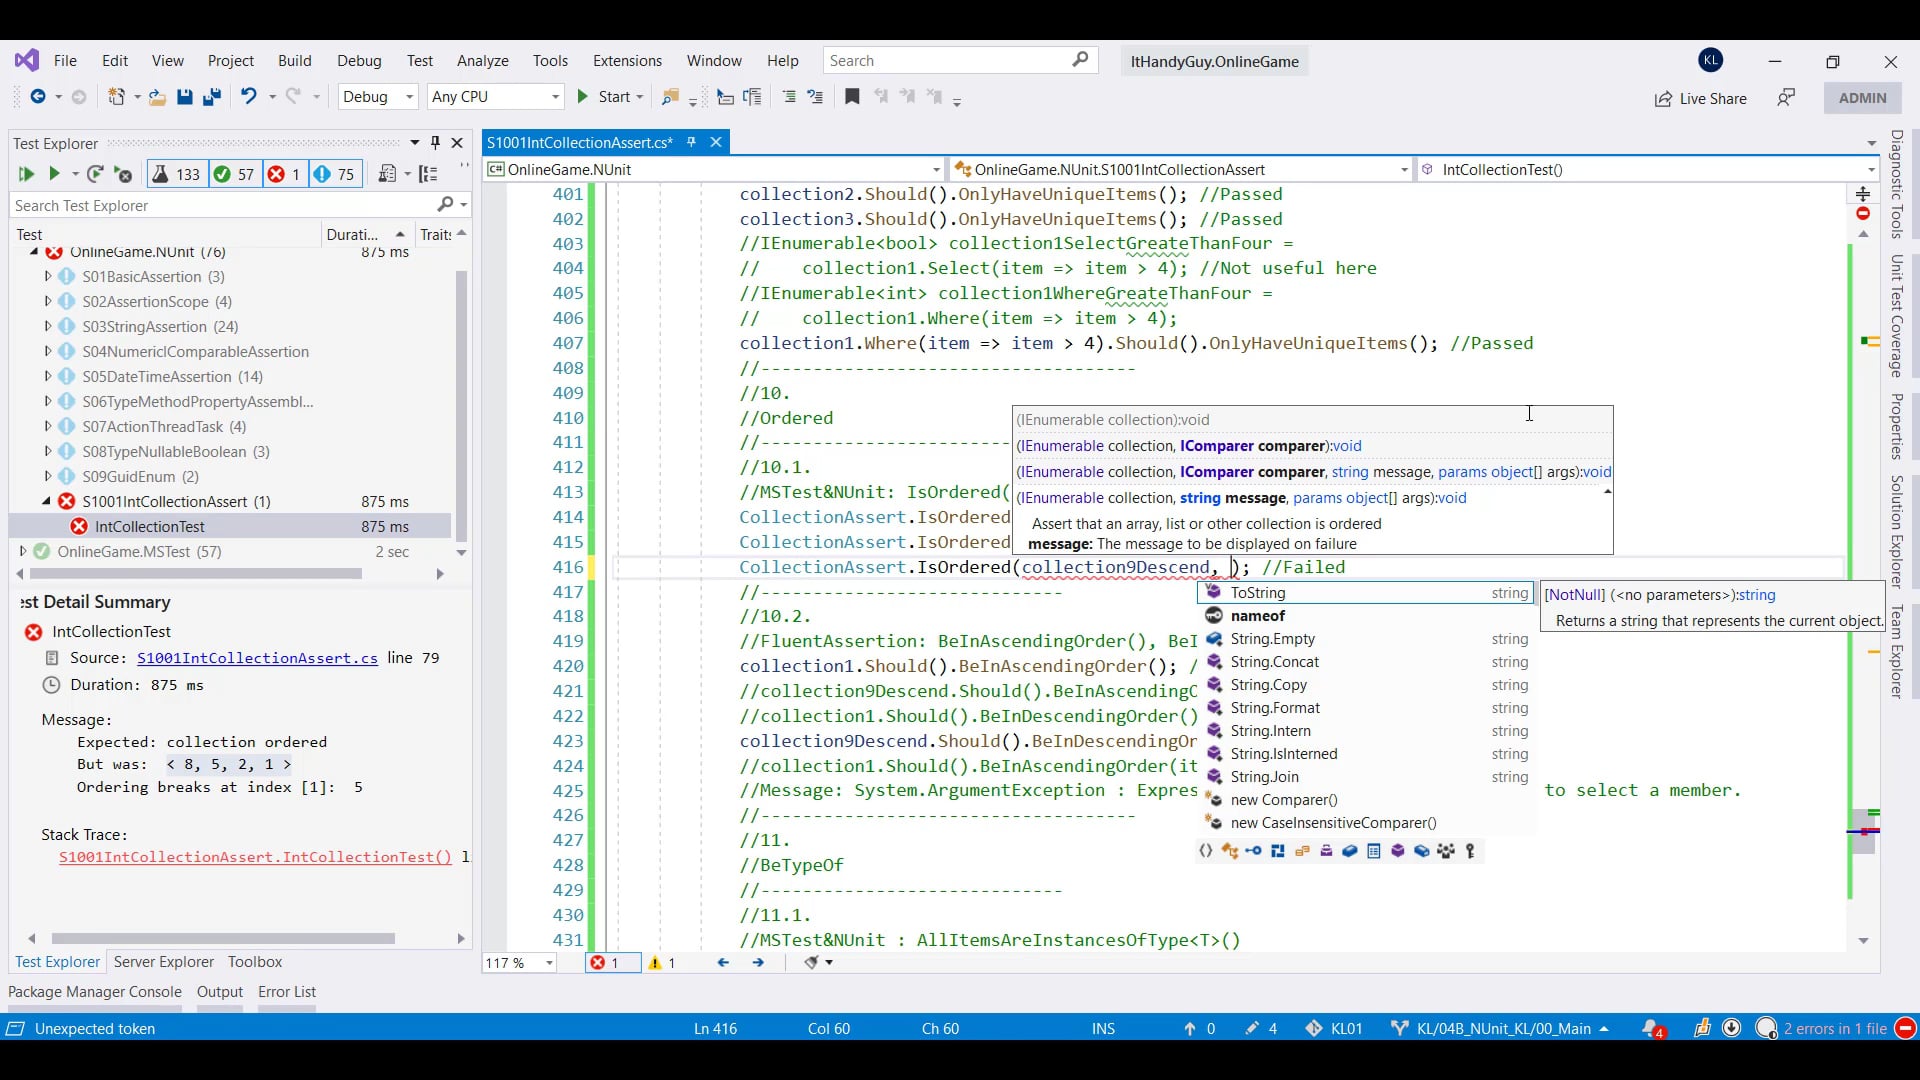Viewport: 1920px width, 1080px height.
Task: Repeat last test run icon
Action: (95, 174)
